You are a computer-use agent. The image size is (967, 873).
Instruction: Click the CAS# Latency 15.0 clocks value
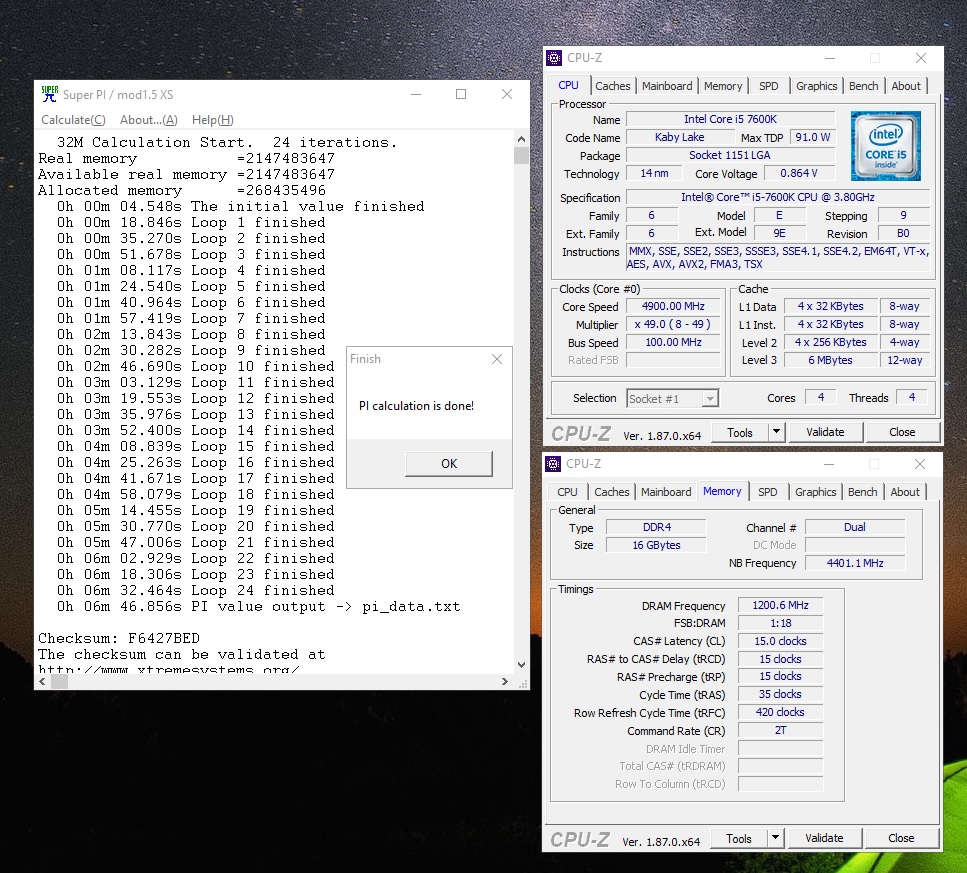coord(780,641)
